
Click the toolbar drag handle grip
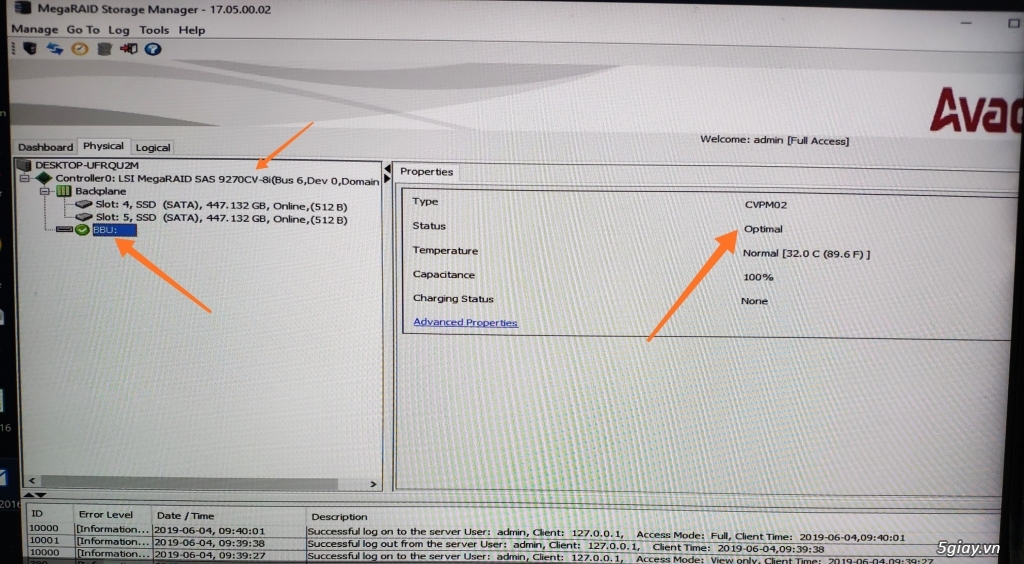pyautogui.click(x=12, y=48)
